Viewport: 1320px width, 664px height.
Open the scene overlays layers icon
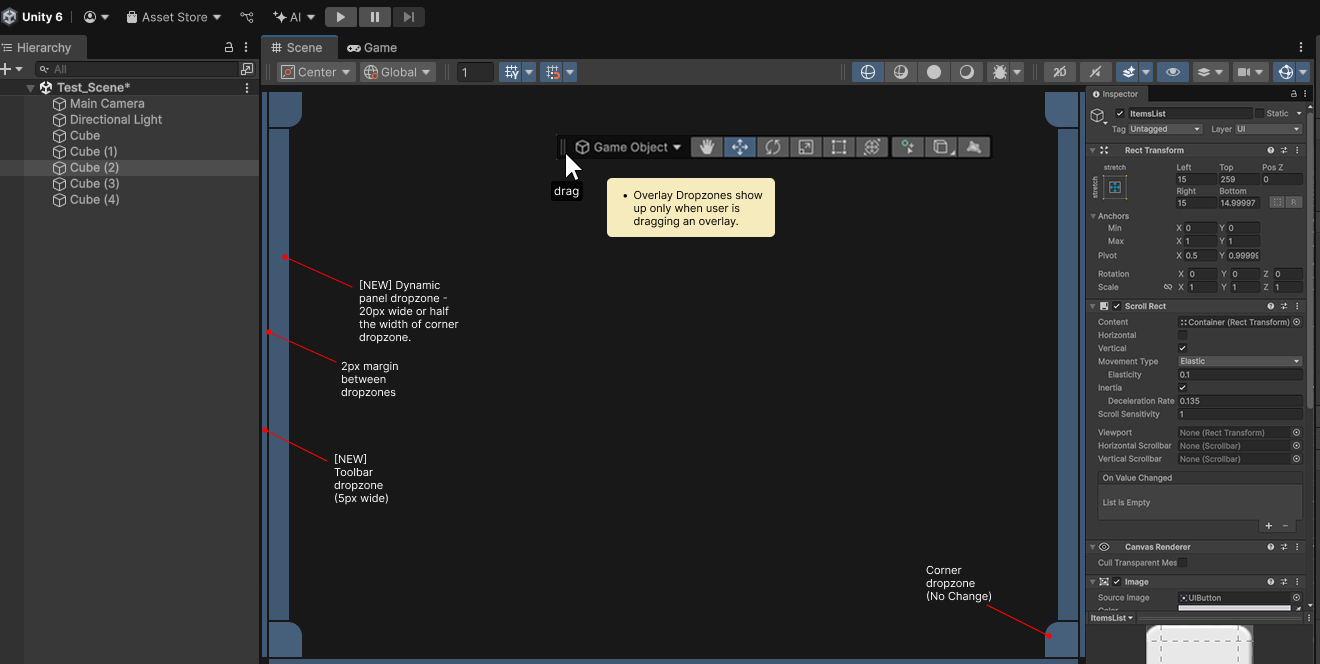coord(1210,72)
